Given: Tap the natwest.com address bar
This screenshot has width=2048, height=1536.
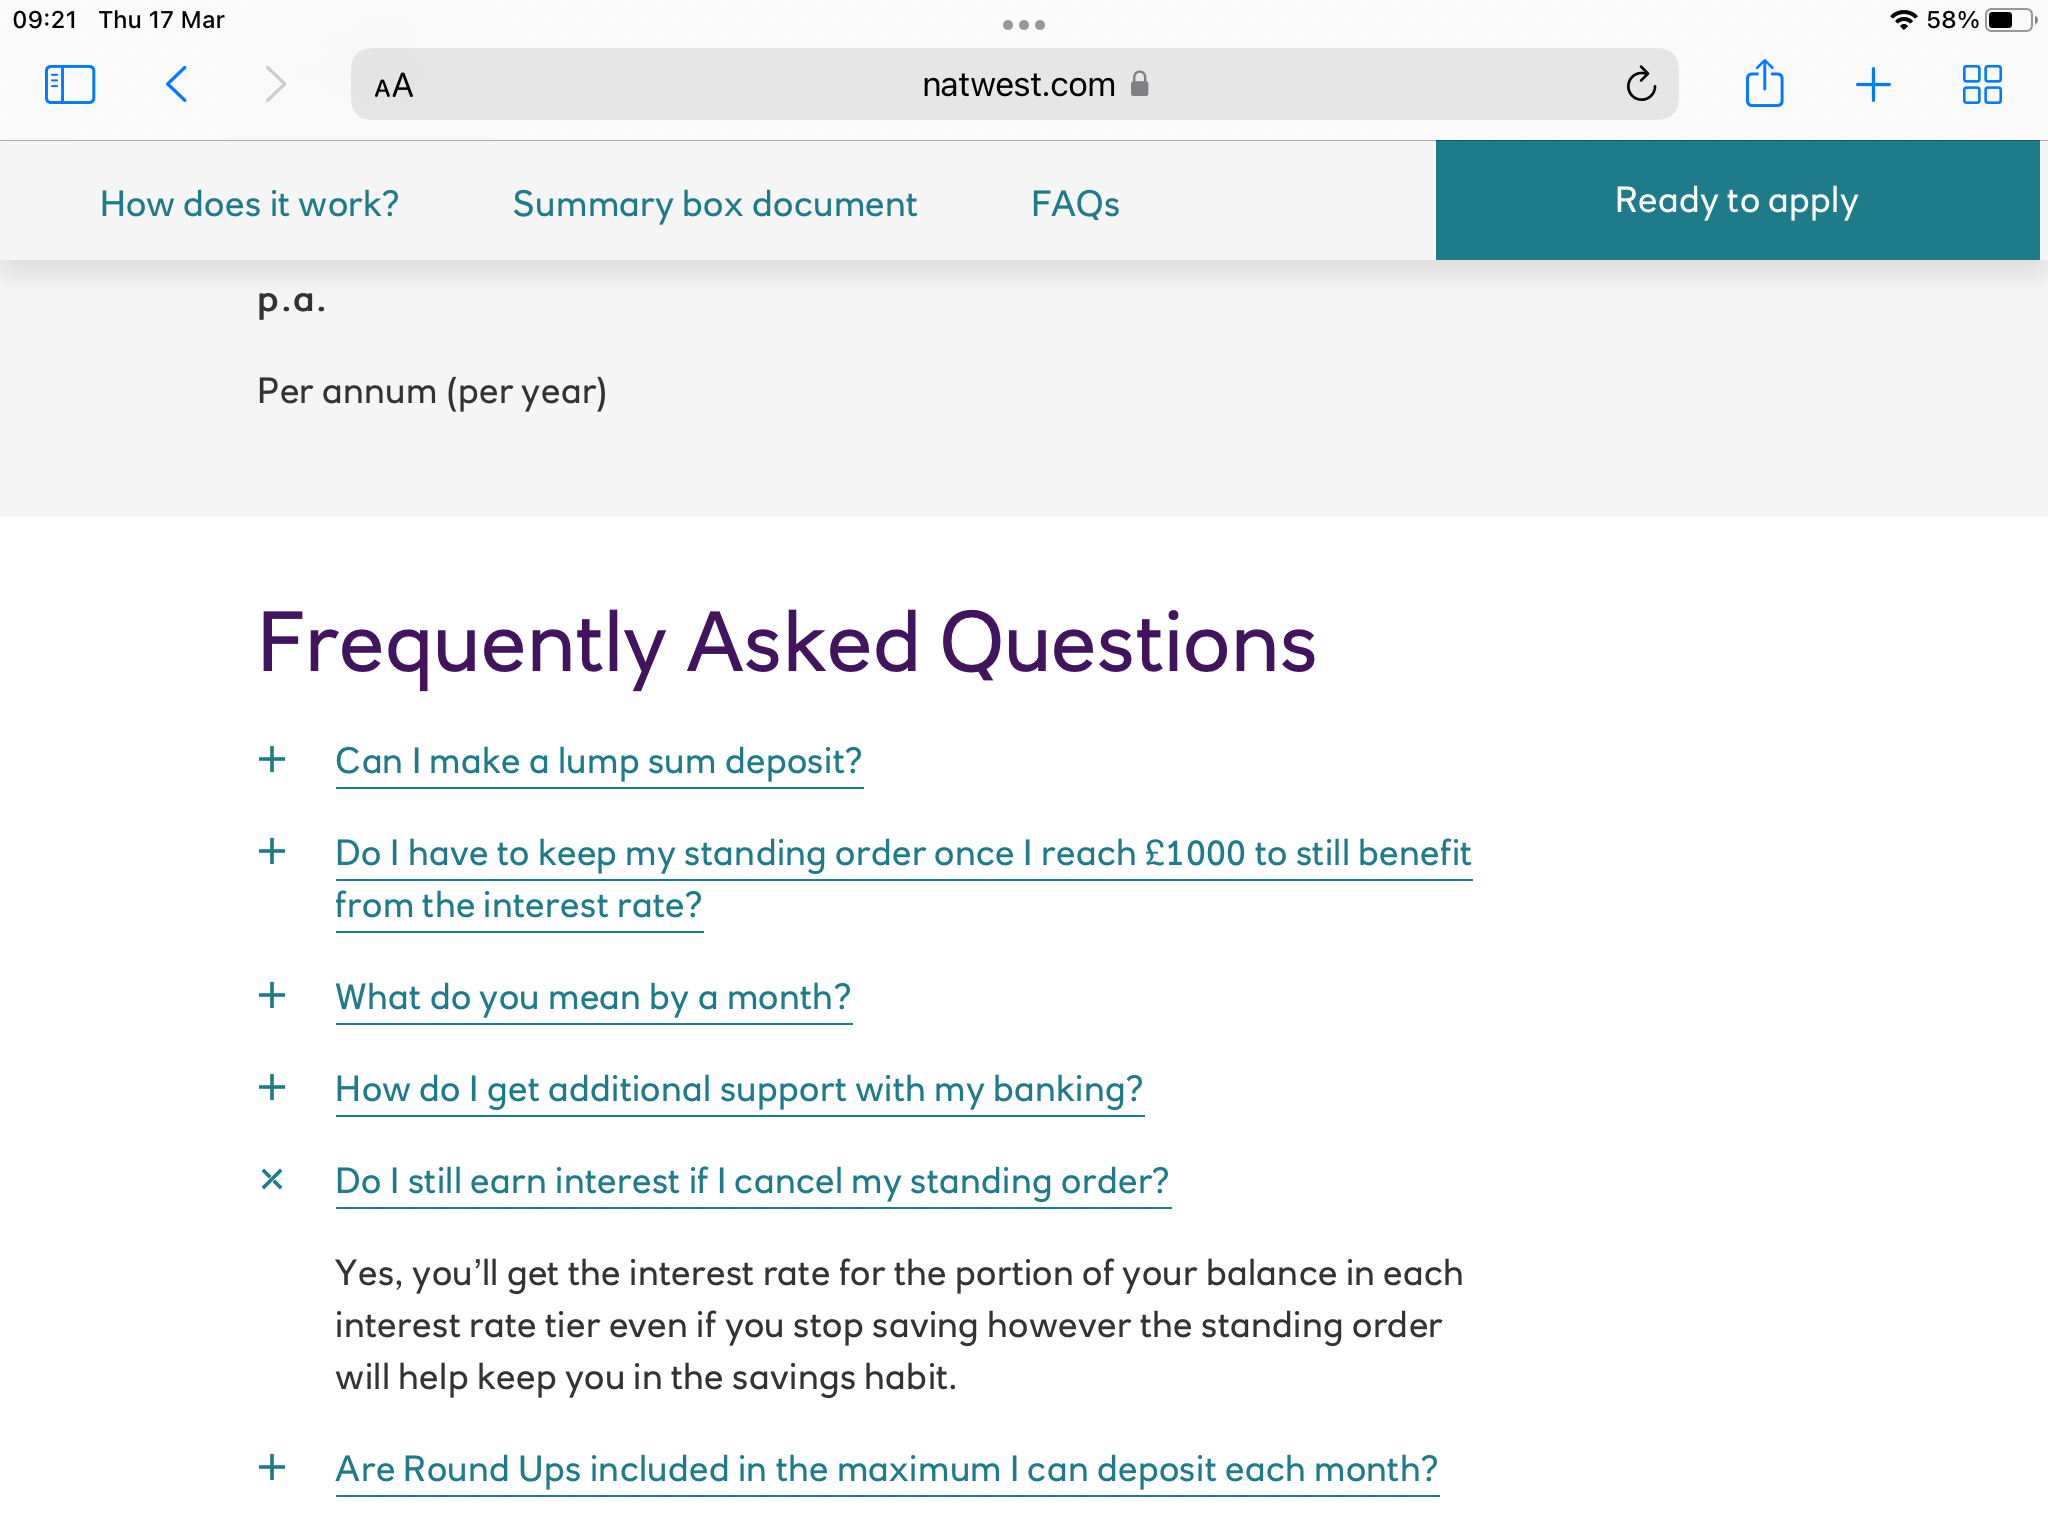Looking at the screenshot, I should [x=1014, y=85].
